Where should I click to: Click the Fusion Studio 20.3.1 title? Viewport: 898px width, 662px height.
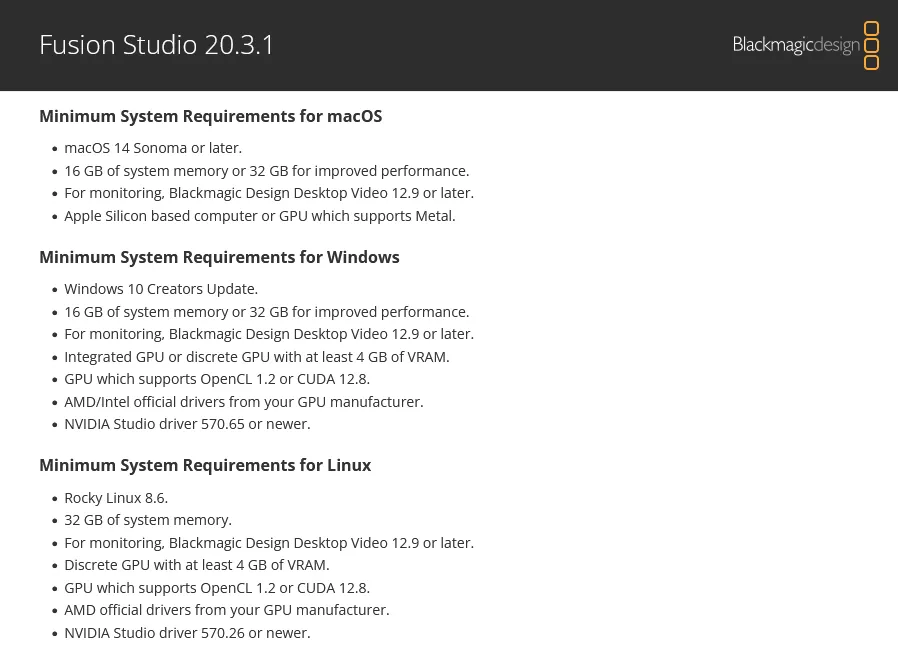pos(157,45)
